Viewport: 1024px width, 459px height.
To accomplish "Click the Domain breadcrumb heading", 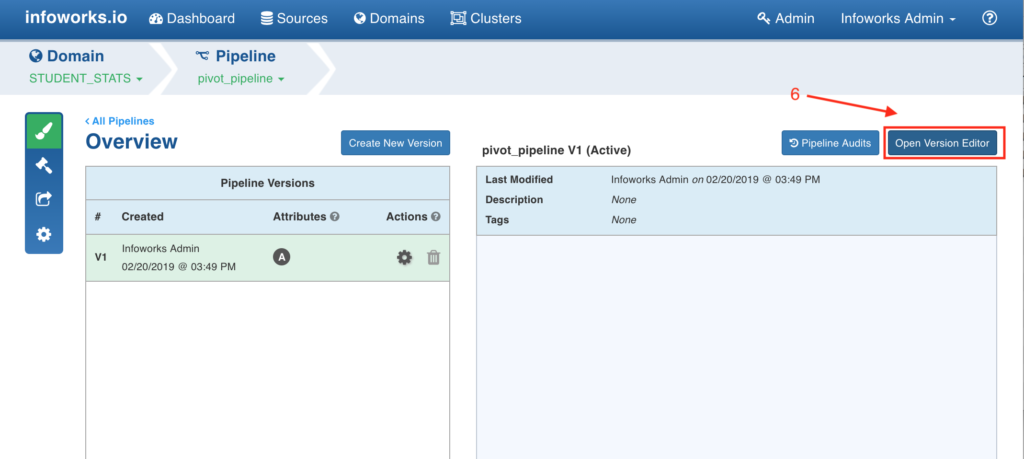I will pyautogui.click(x=67, y=56).
